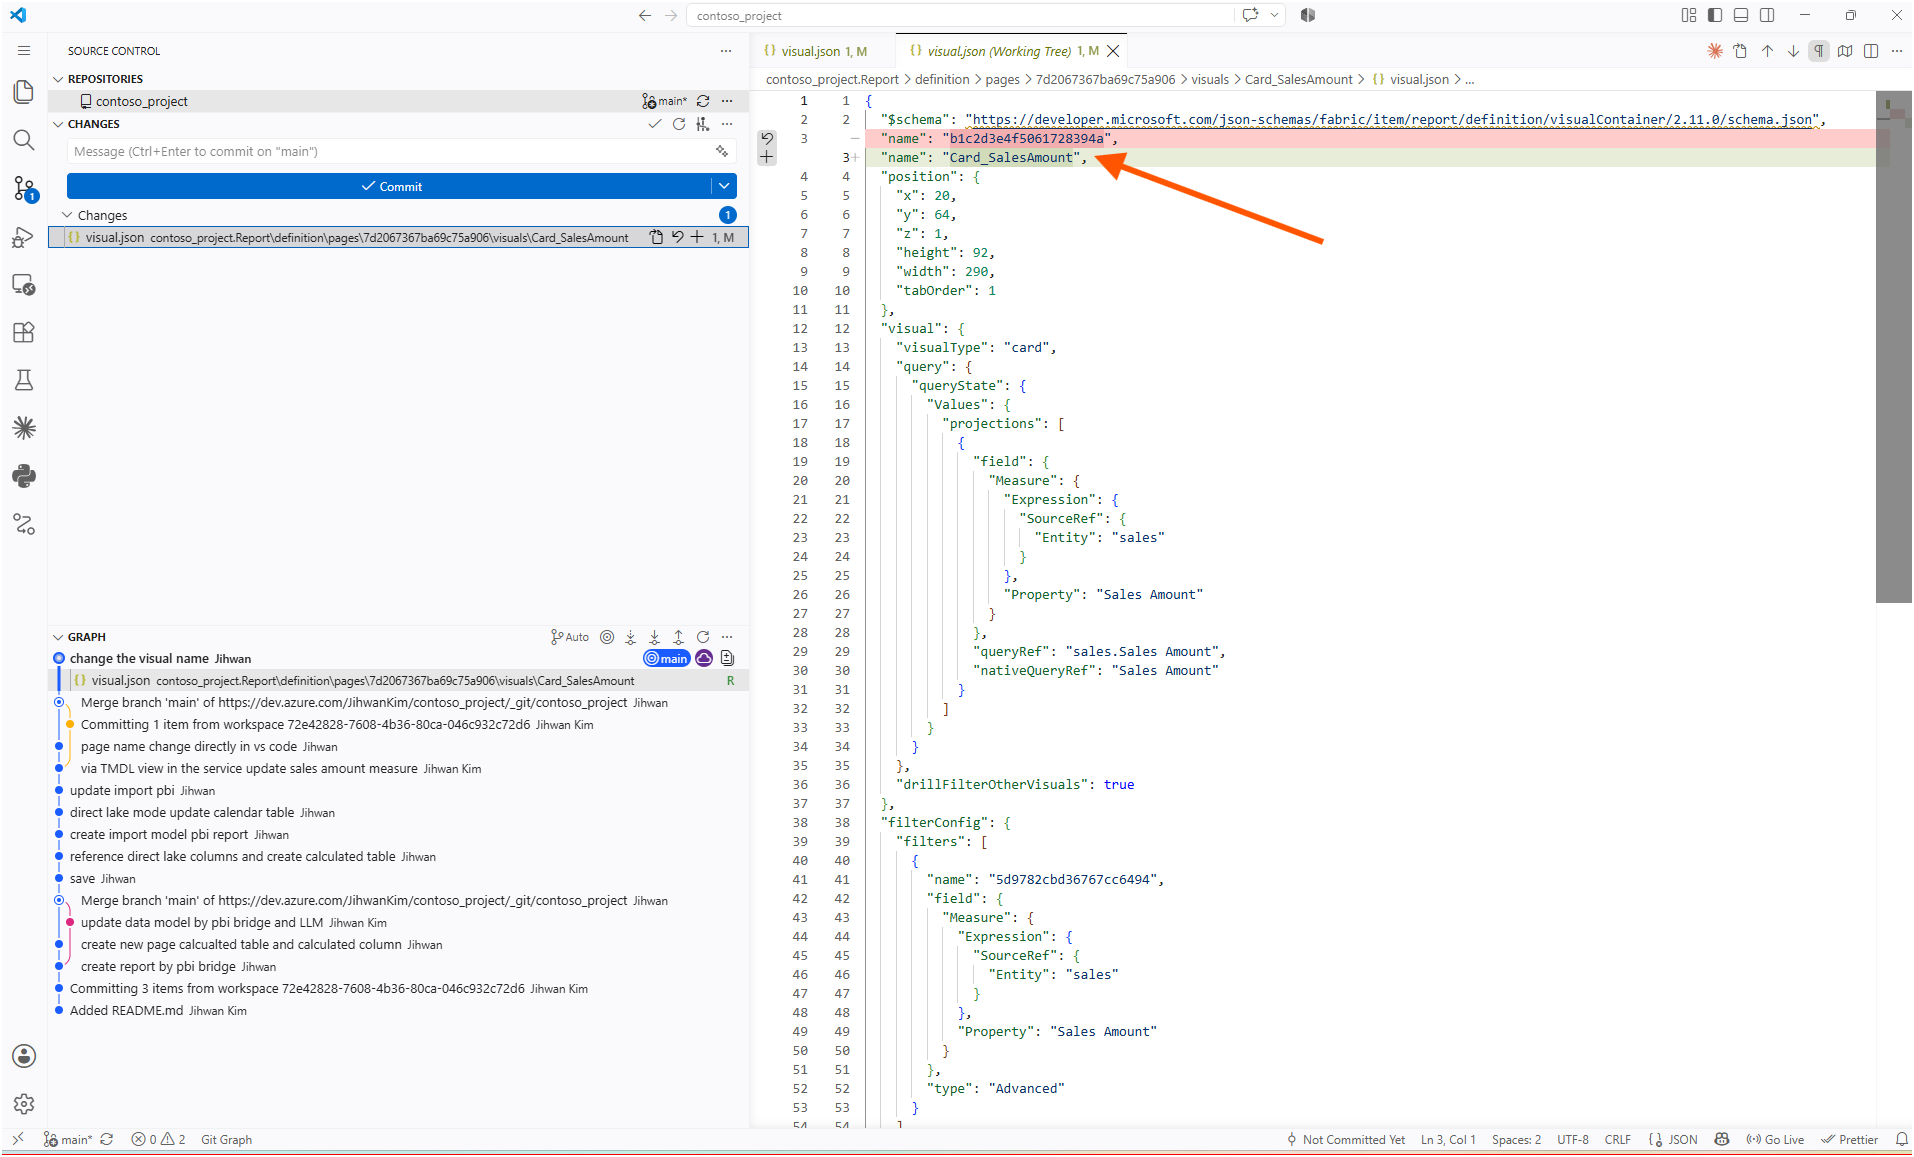Go to previous change in diff editor

point(1767,51)
